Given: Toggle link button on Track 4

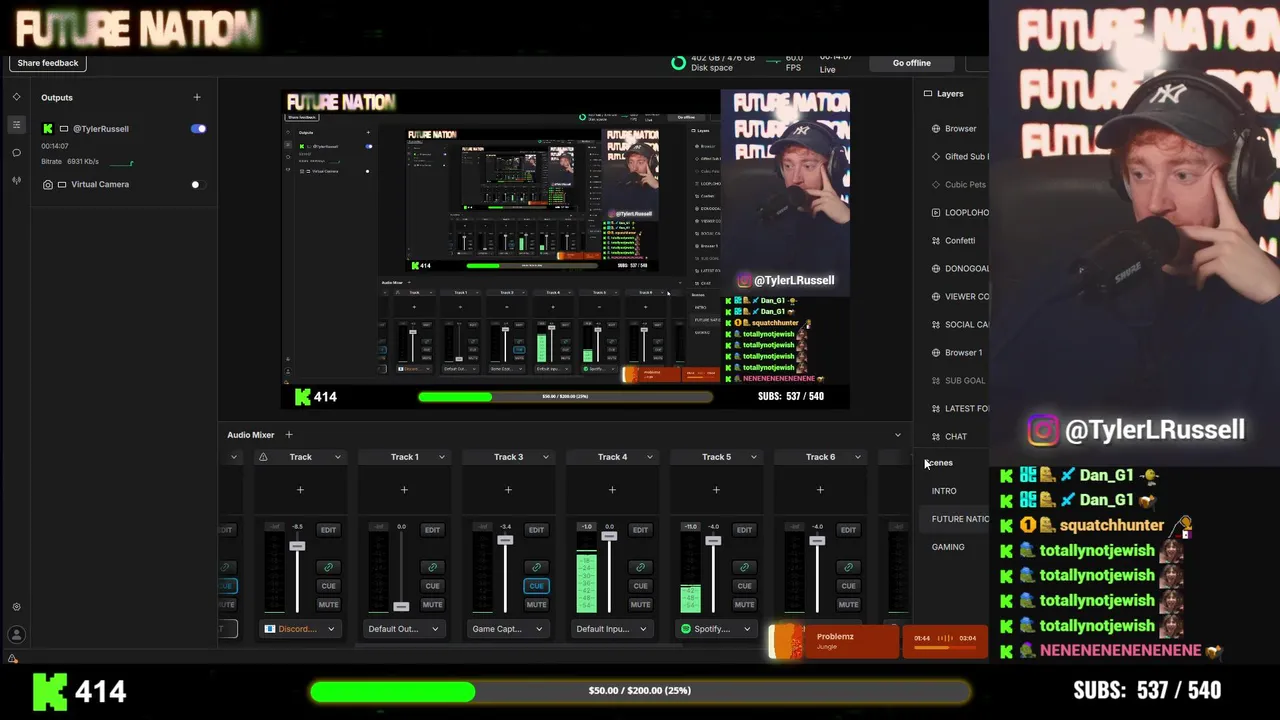Looking at the screenshot, I should (x=640, y=567).
